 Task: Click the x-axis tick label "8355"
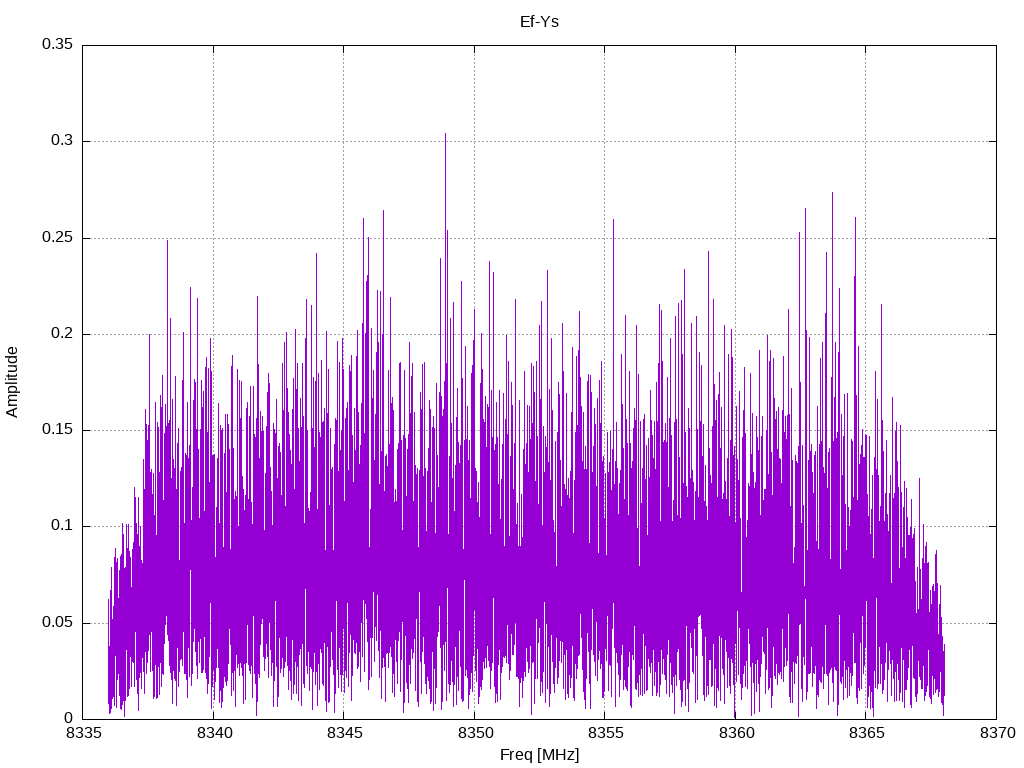click(605, 733)
